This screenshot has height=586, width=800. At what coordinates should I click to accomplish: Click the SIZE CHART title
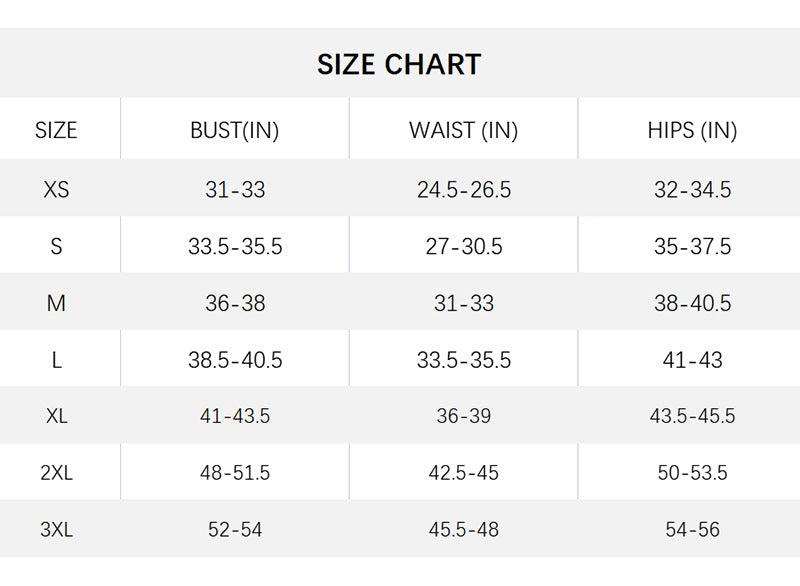pos(399,65)
